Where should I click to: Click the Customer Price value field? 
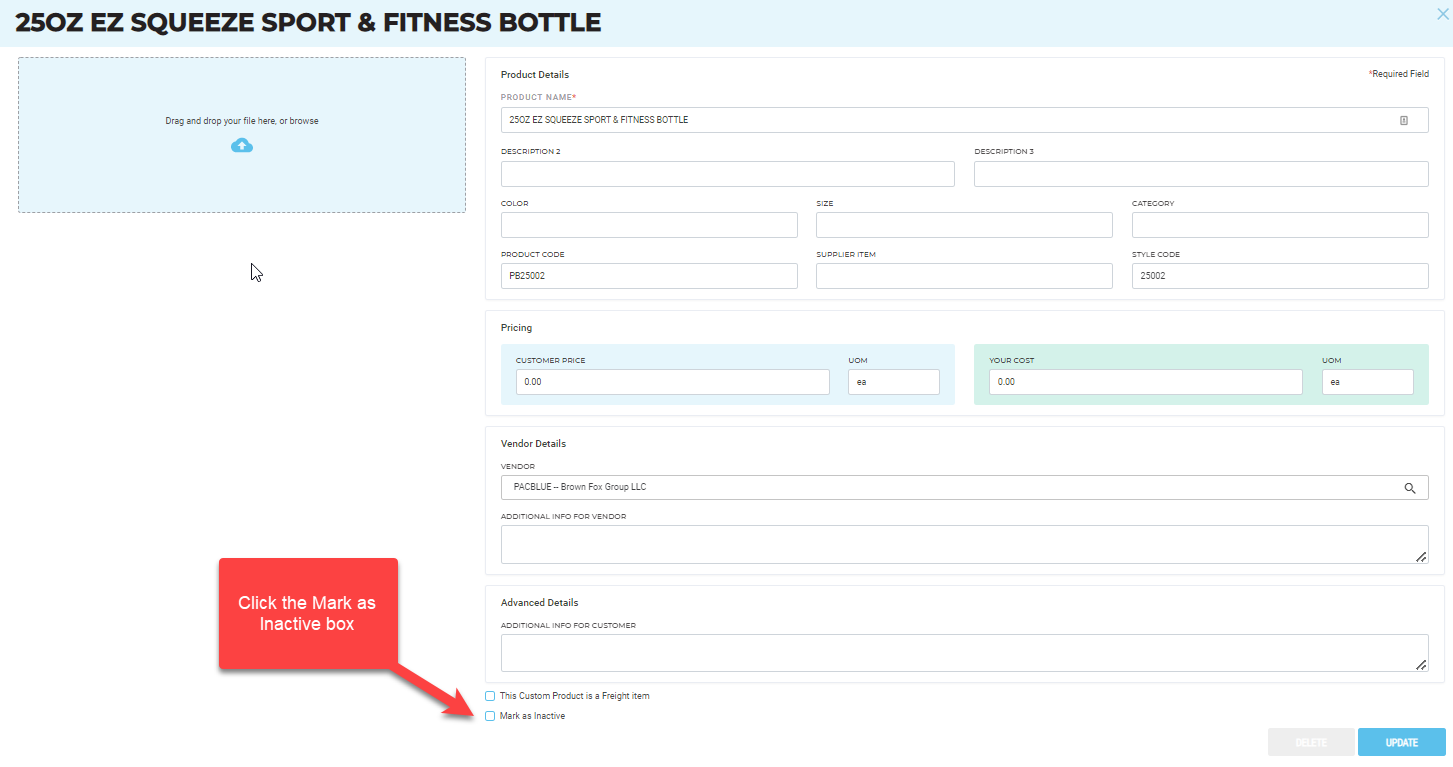[672, 381]
